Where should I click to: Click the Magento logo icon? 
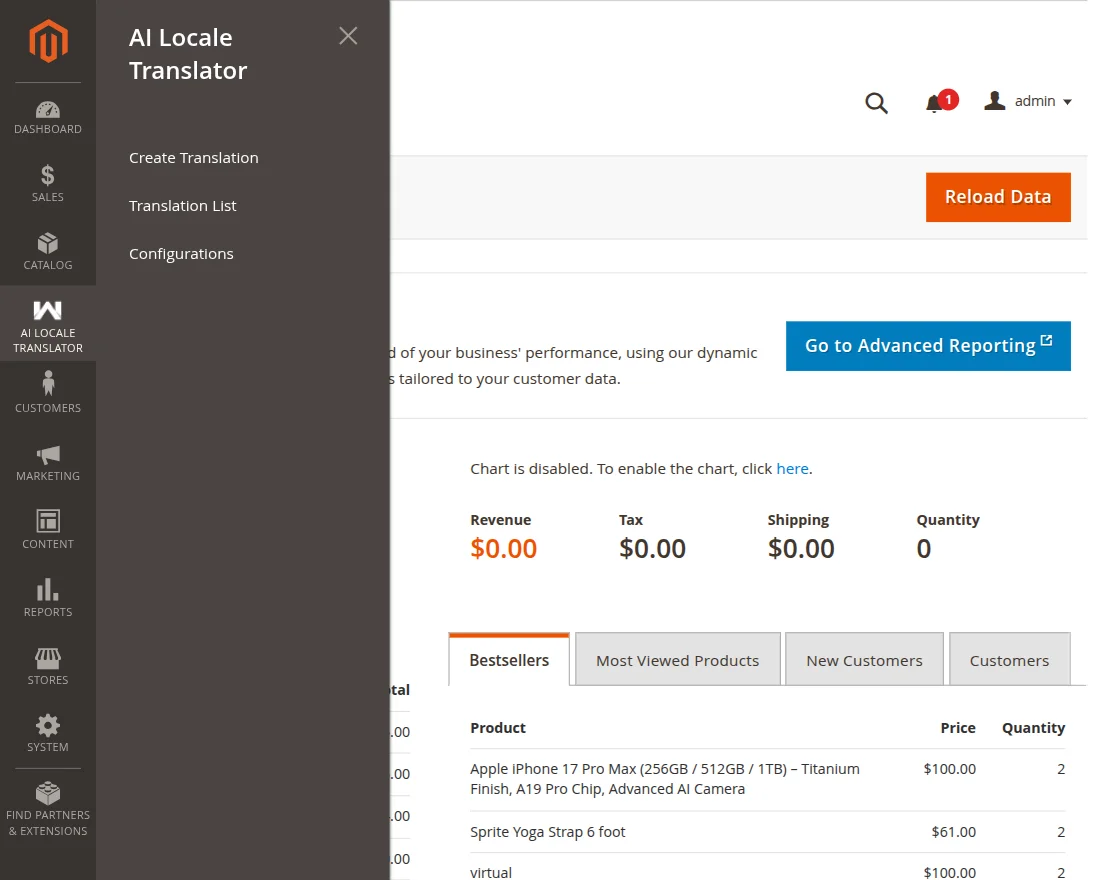click(48, 42)
